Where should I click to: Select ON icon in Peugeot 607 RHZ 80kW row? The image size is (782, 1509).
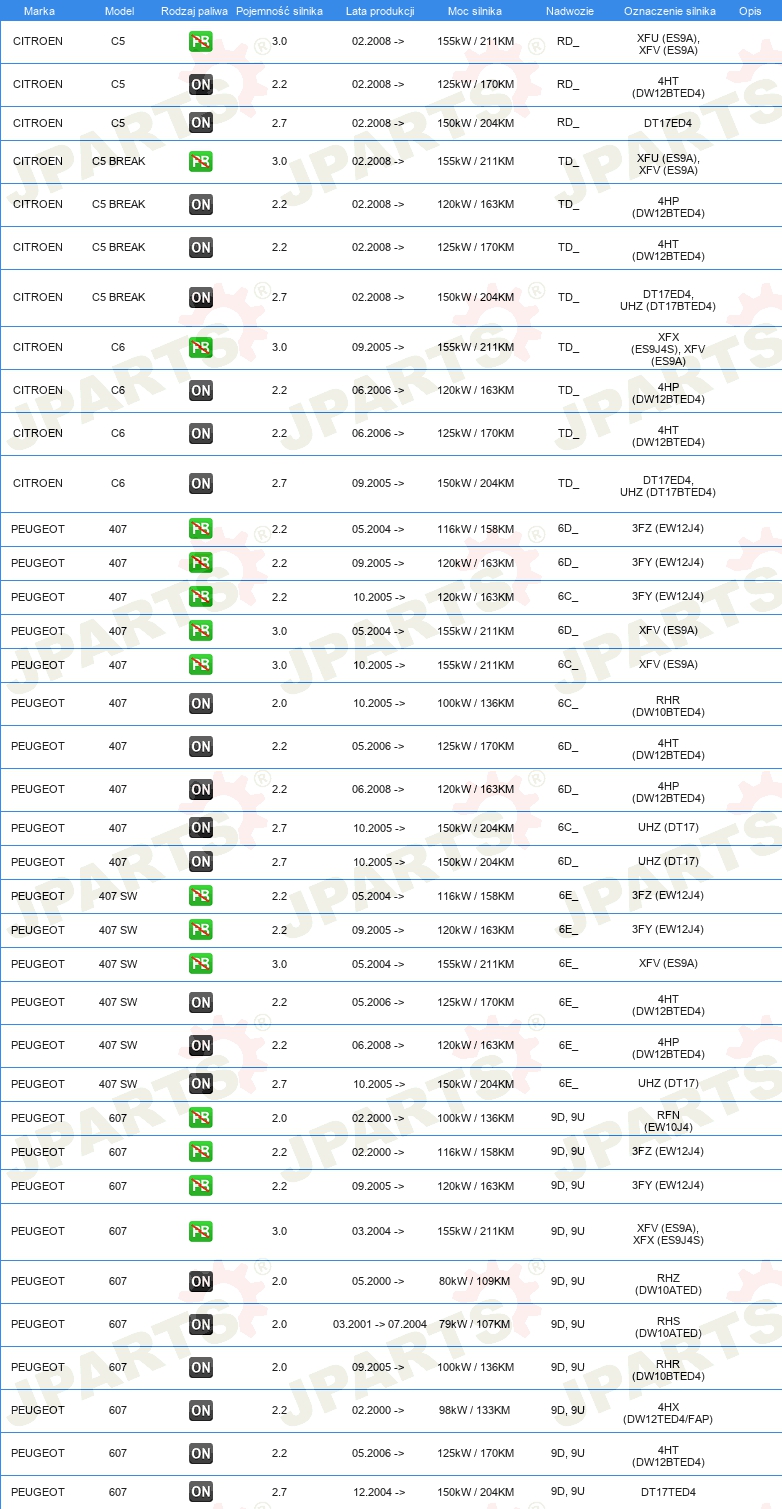[x=201, y=1281]
